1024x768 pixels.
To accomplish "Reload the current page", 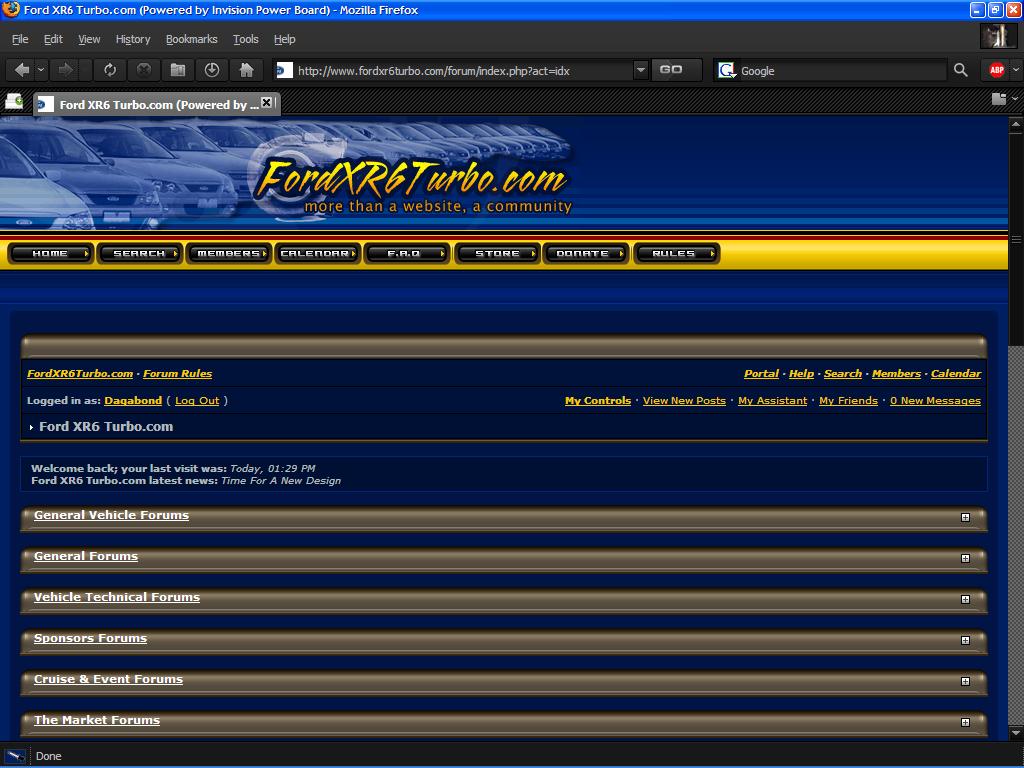I will point(110,70).
